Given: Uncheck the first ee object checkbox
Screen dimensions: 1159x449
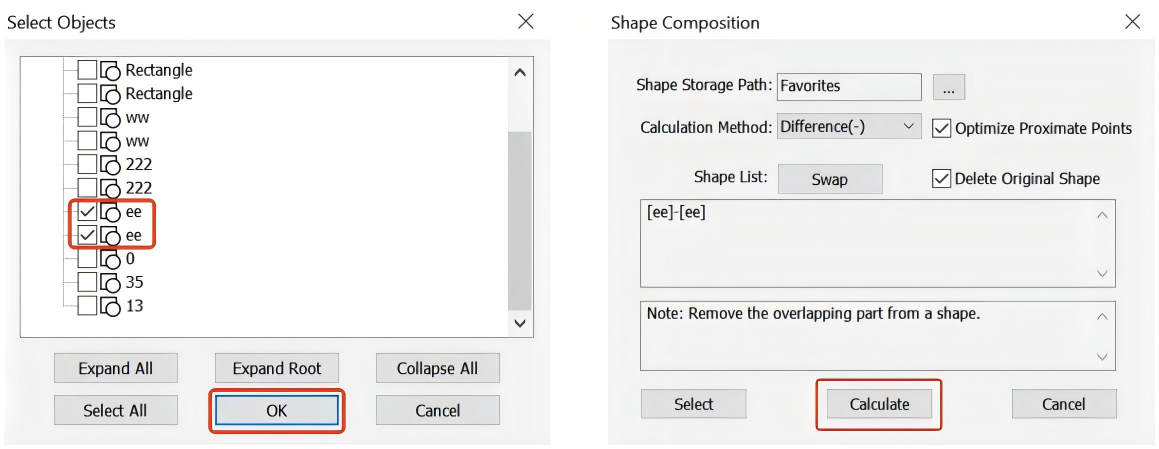Looking at the screenshot, I should pos(87,212).
